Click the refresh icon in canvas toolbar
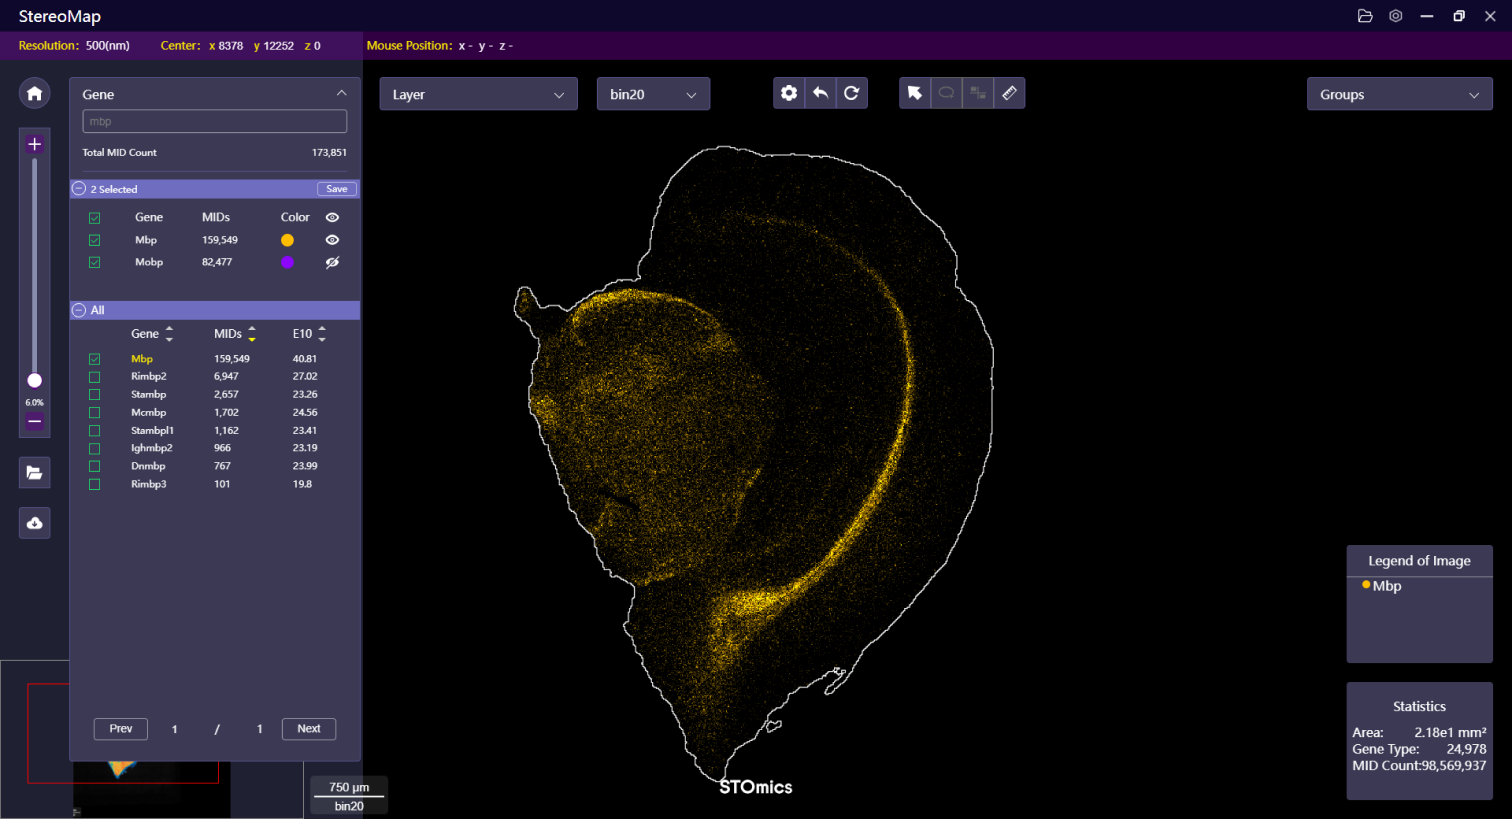This screenshot has height=819, width=1512. (851, 93)
